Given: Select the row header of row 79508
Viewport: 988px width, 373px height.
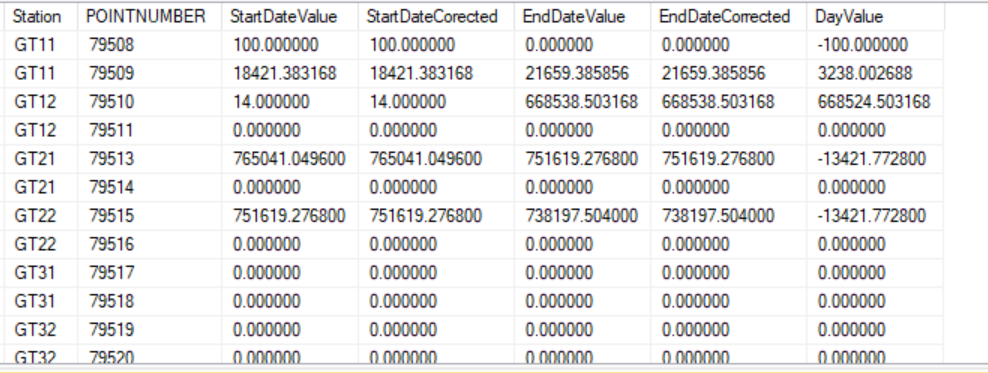Looking at the screenshot, I should tap(2, 45).
